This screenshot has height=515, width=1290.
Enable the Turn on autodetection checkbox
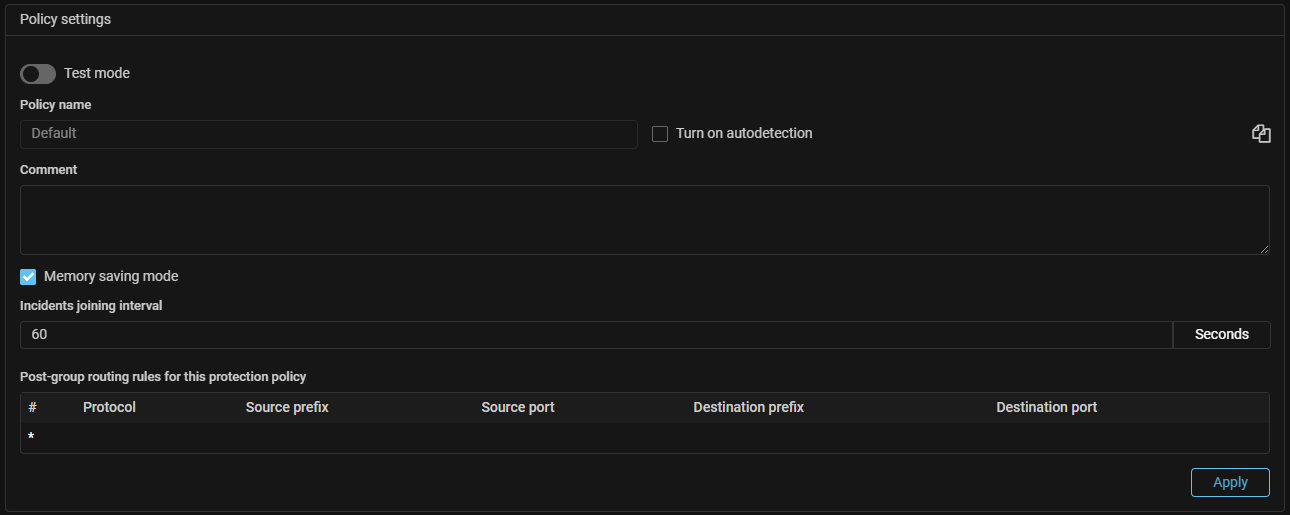660,134
